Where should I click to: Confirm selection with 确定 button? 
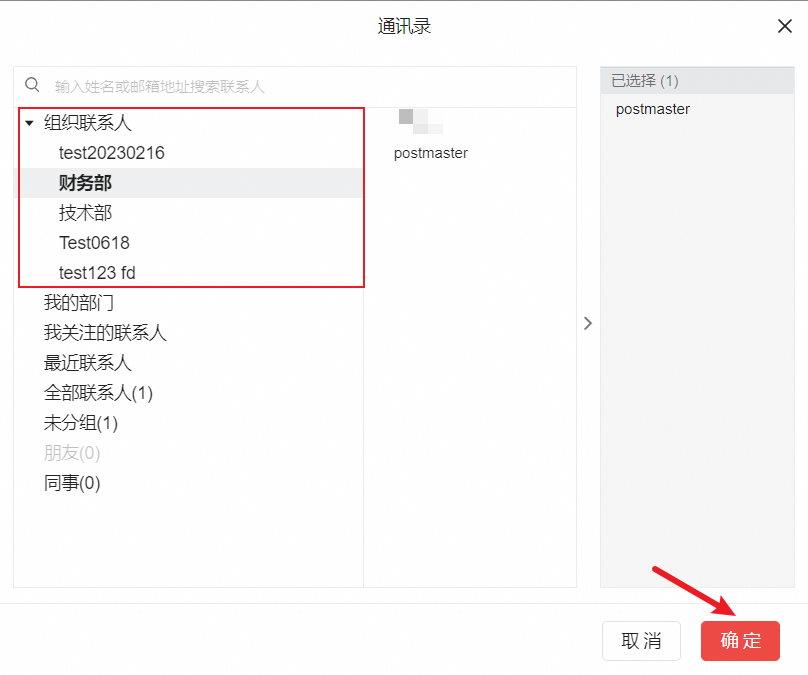tap(740, 641)
